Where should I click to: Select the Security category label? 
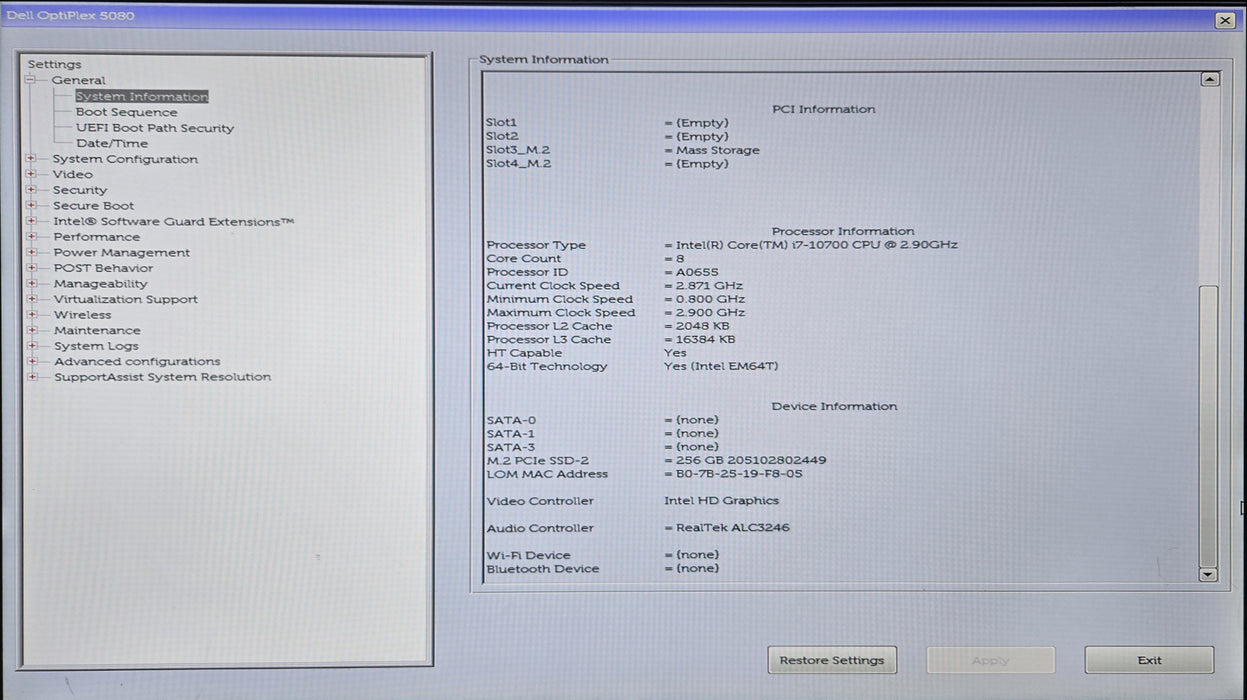pos(80,190)
